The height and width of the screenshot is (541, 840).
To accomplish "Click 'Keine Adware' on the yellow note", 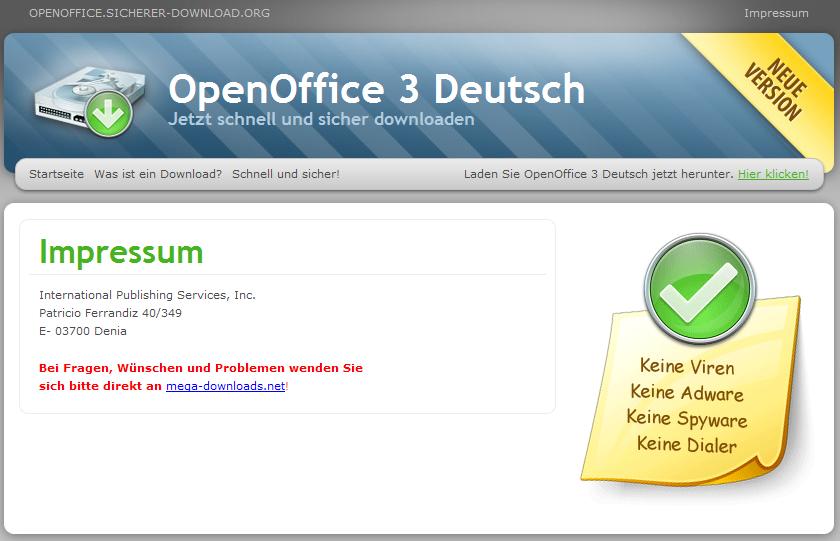I will coord(687,392).
